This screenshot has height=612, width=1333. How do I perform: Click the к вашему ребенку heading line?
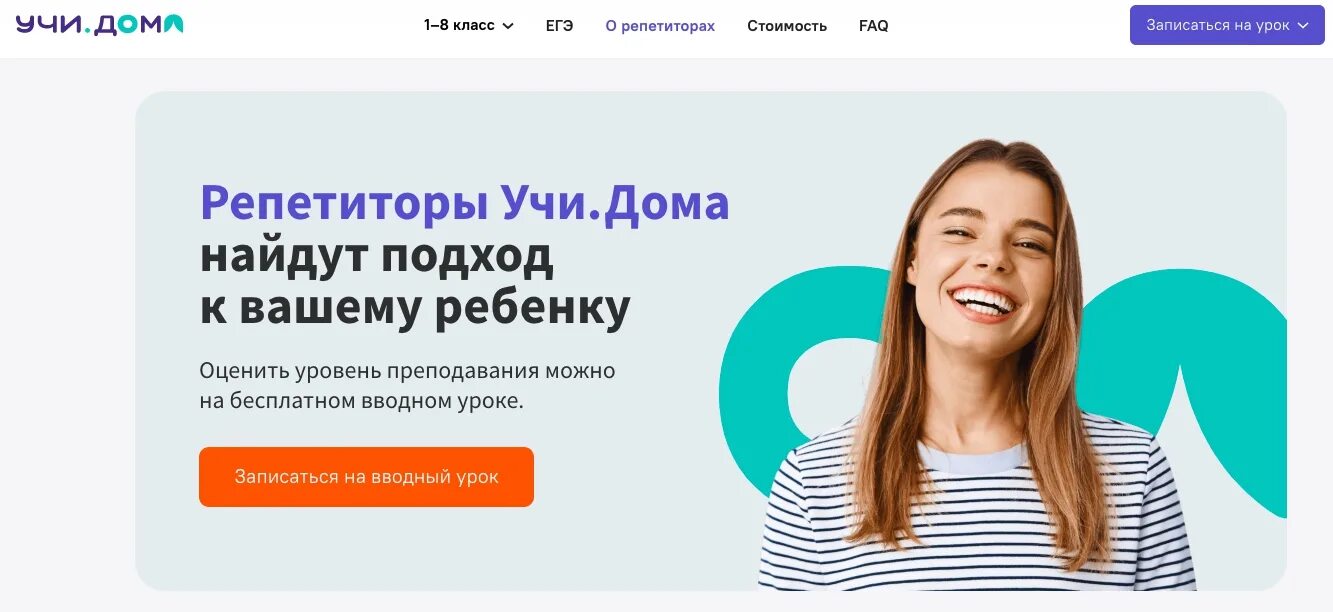415,308
